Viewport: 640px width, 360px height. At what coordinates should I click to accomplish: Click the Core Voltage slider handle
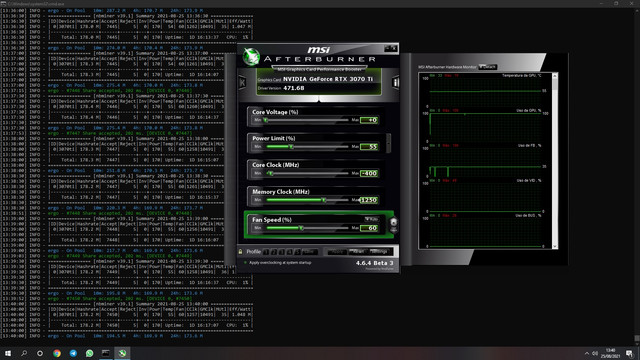click(266, 120)
